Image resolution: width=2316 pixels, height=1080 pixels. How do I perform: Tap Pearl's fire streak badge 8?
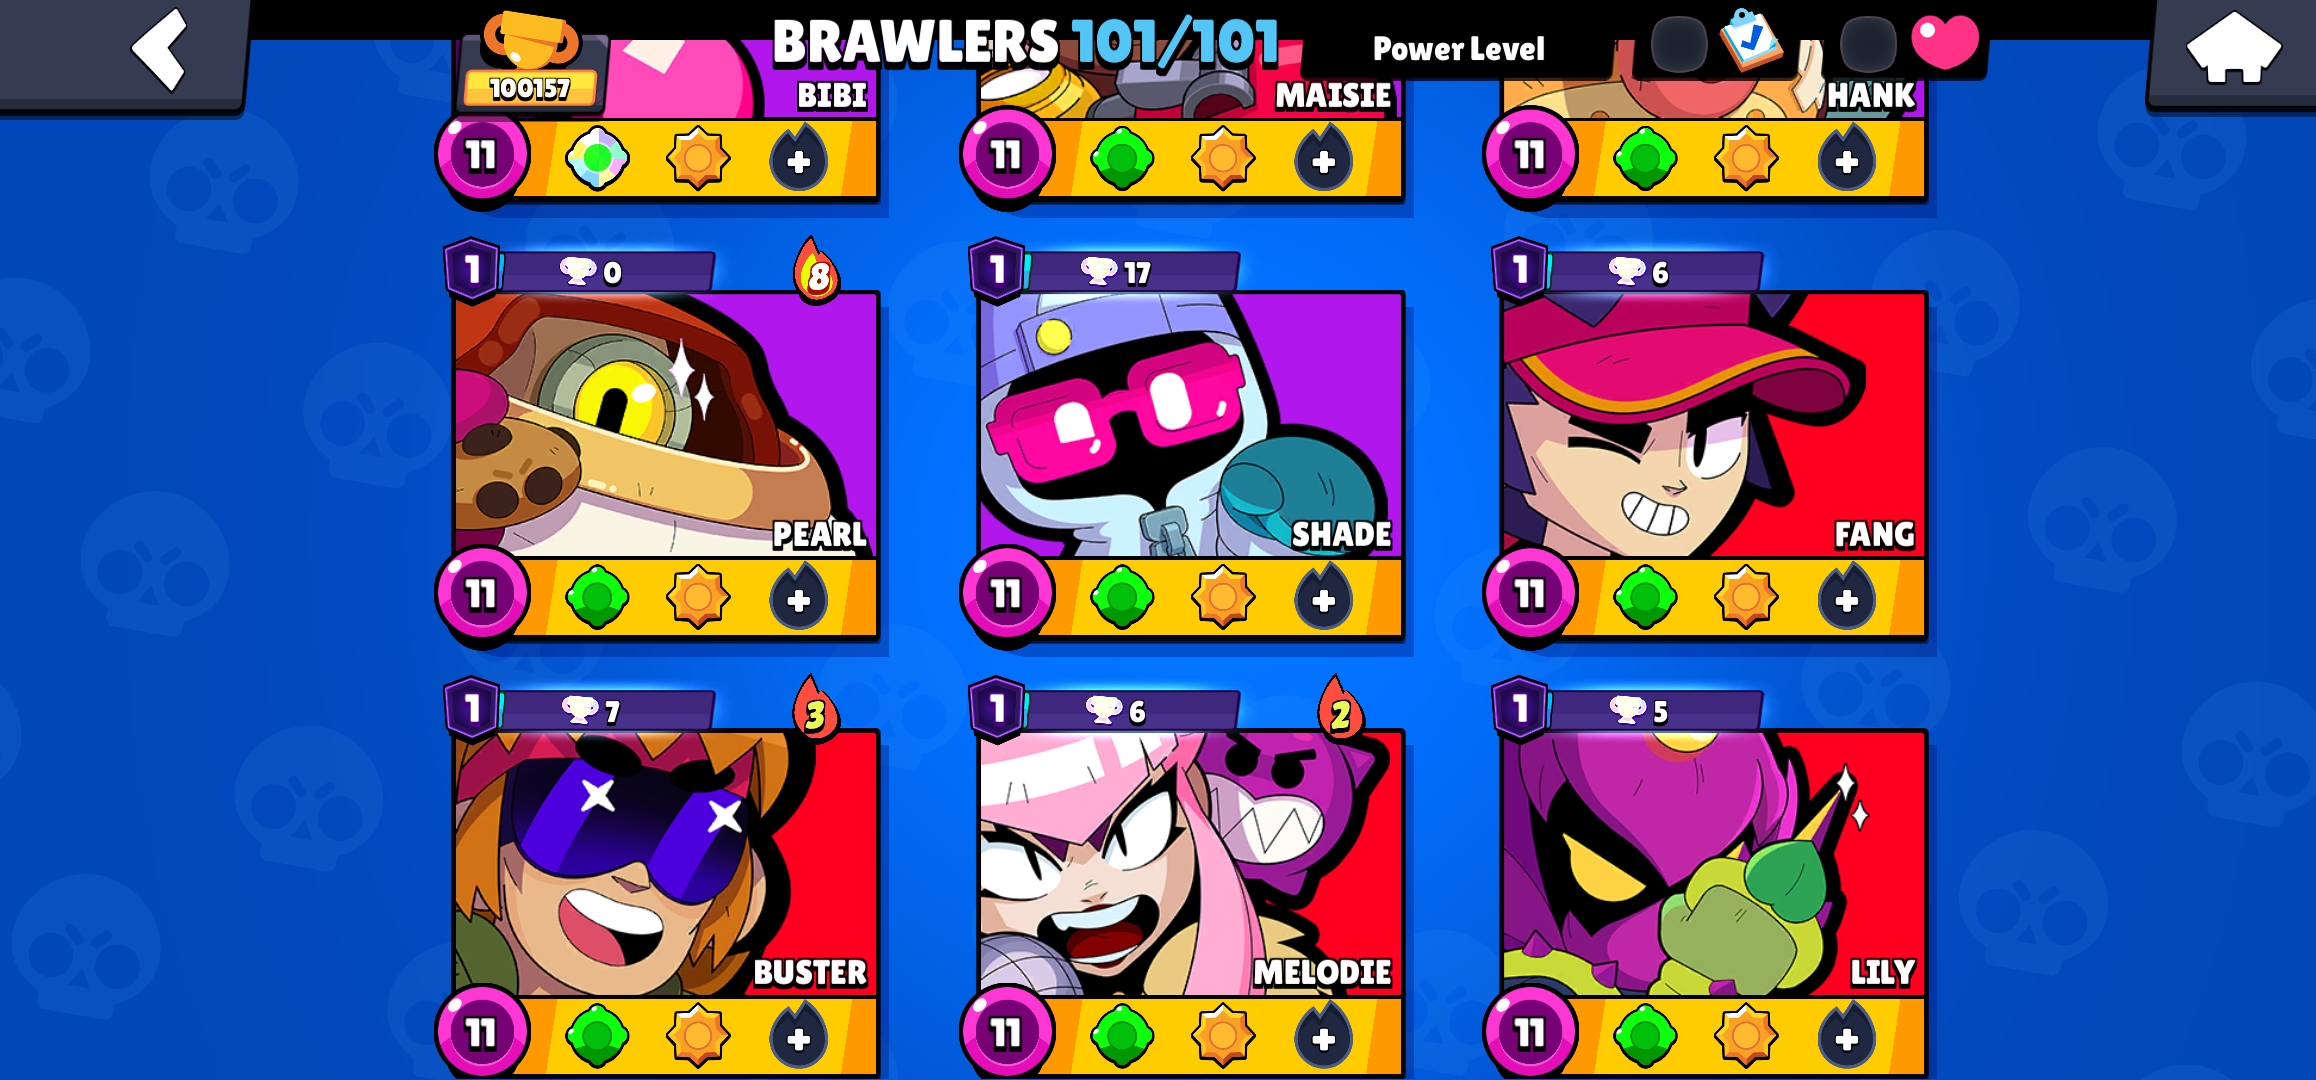(817, 271)
